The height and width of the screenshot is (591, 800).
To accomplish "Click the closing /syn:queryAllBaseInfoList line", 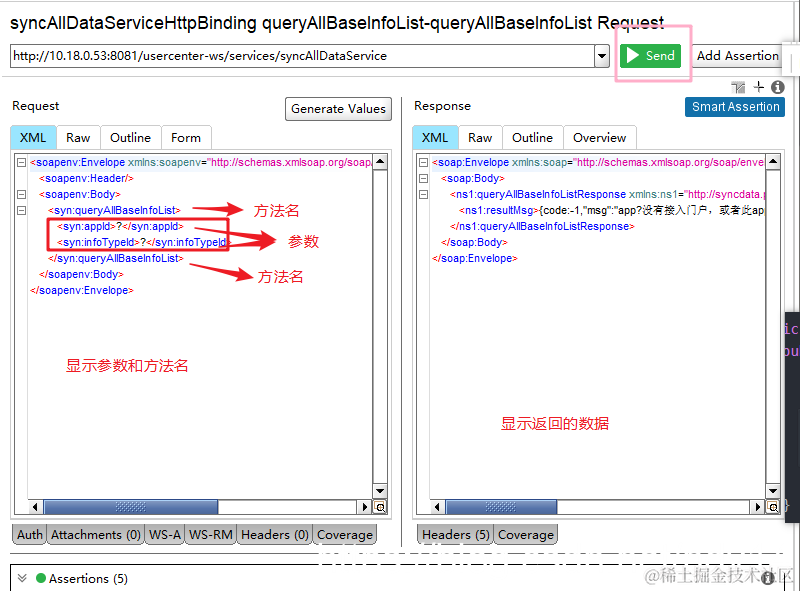I will 116,258.
